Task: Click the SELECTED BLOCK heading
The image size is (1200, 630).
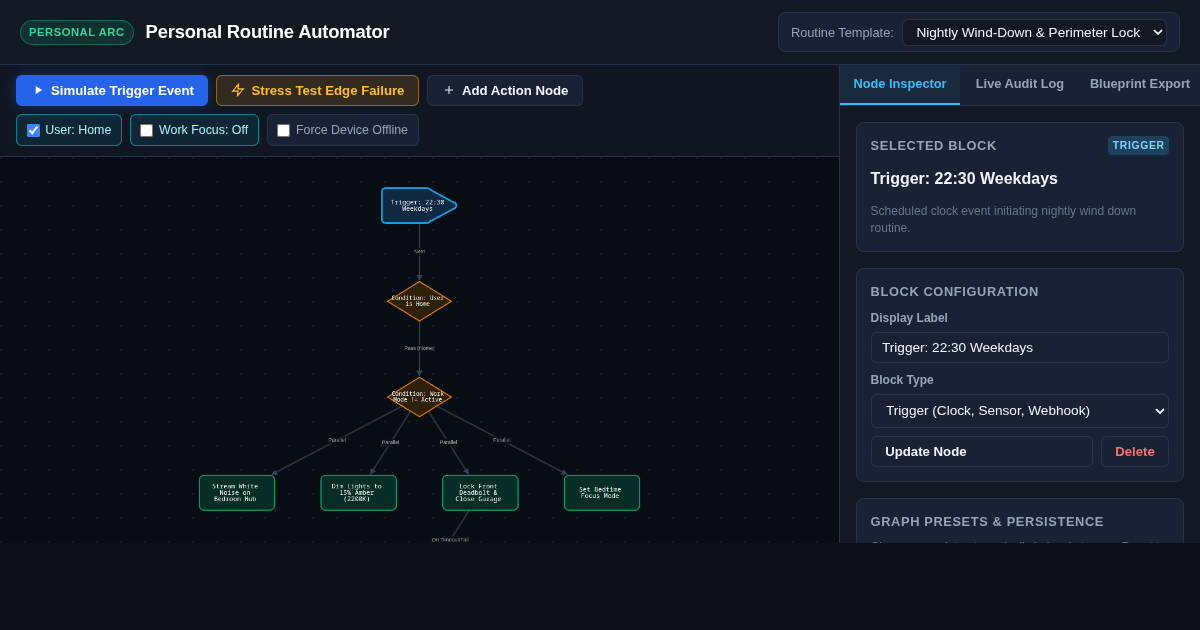Action: 934,146
